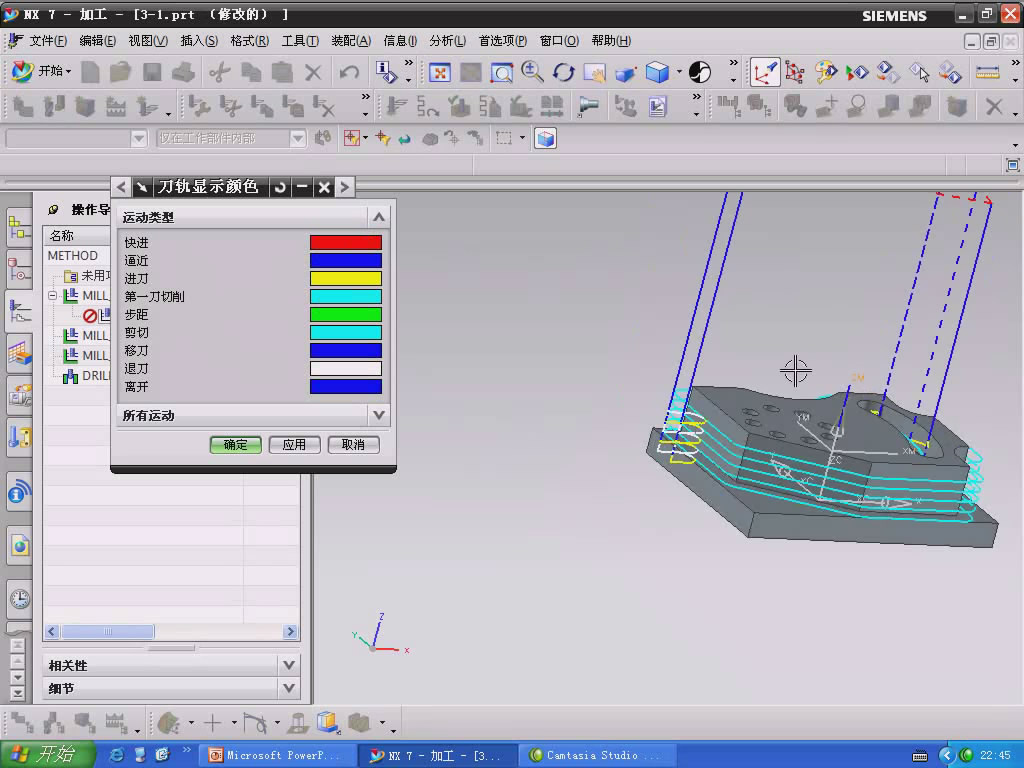This screenshot has height=768, width=1024.
Task: Change the 步距 green color swatch
Action: click(x=345, y=314)
